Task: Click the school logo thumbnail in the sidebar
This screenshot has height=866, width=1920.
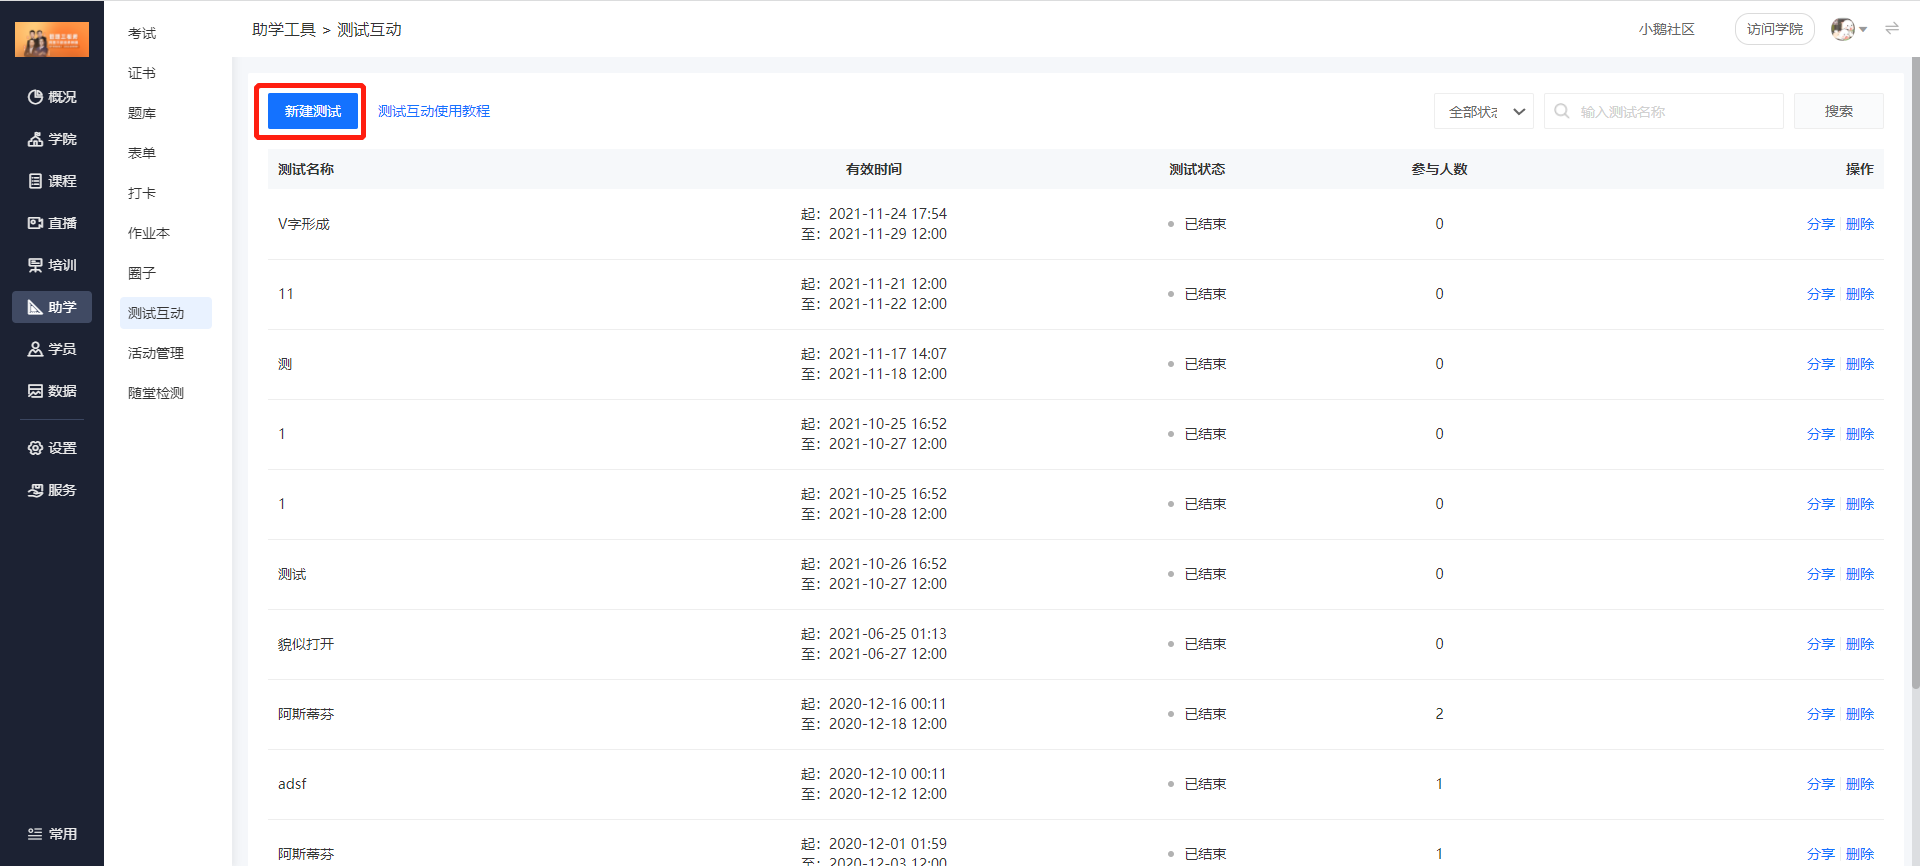Action: pyautogui.click(x=52, y=39)
